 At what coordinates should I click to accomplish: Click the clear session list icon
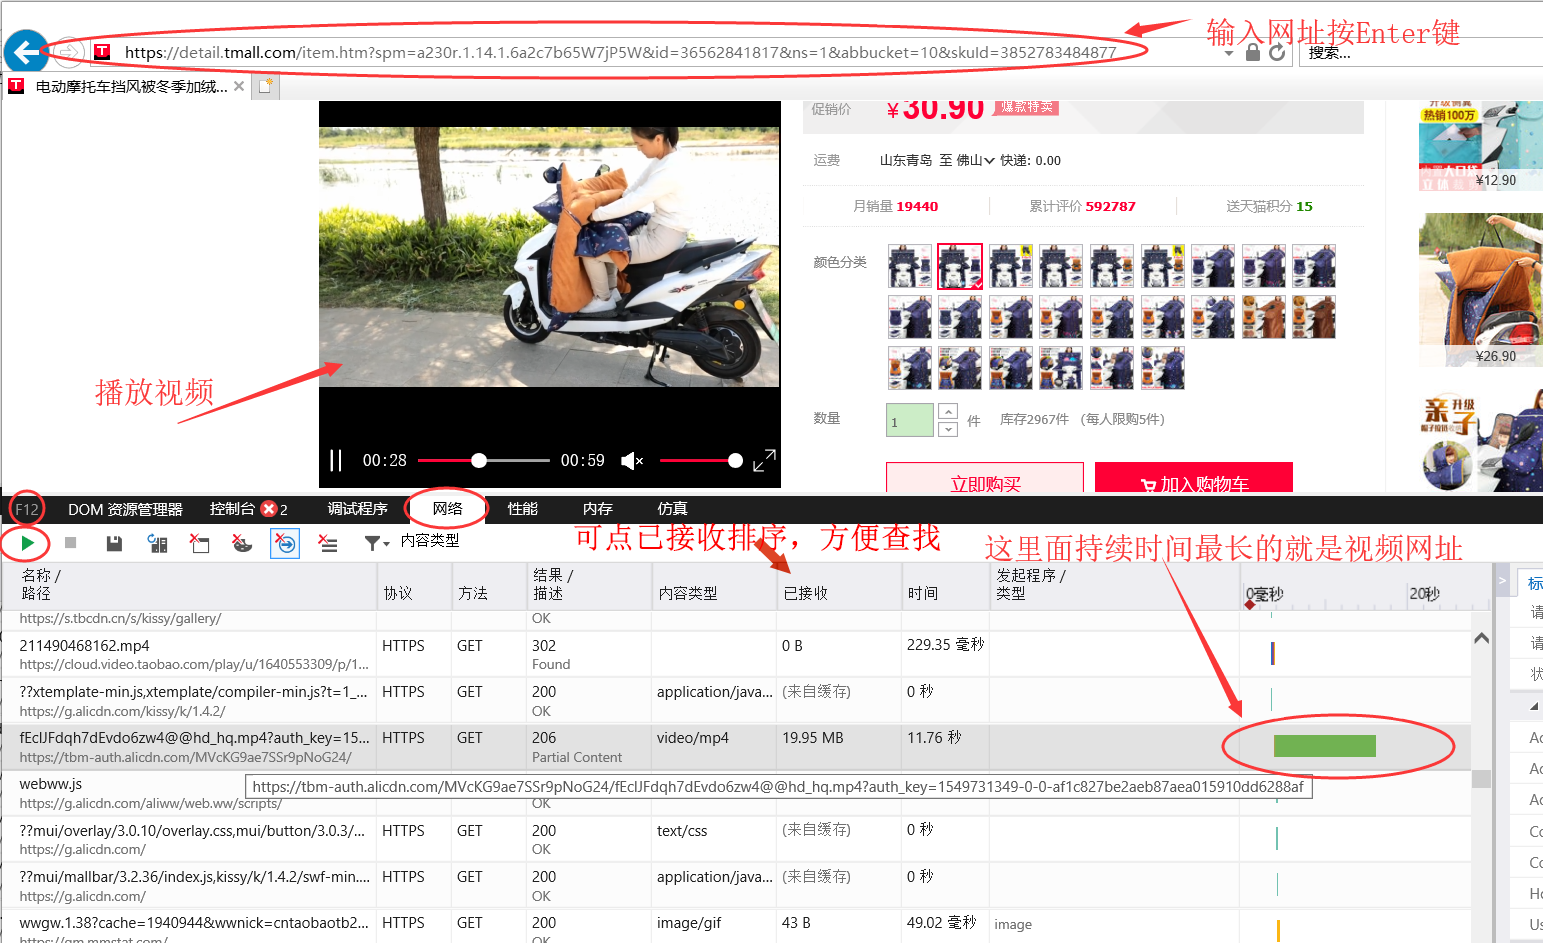pos(328,543)
